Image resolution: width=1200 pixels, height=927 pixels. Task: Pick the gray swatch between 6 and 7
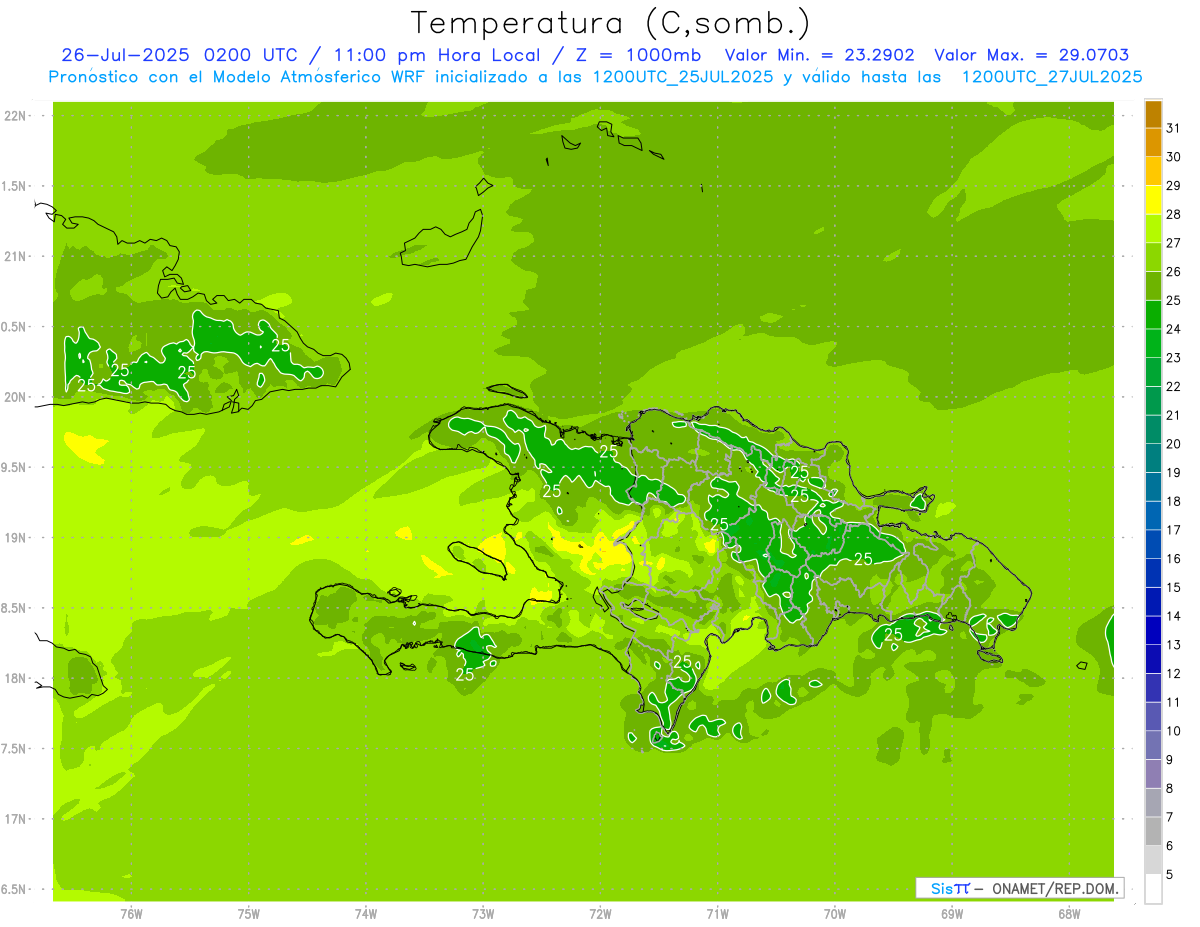pos(1153,832)
